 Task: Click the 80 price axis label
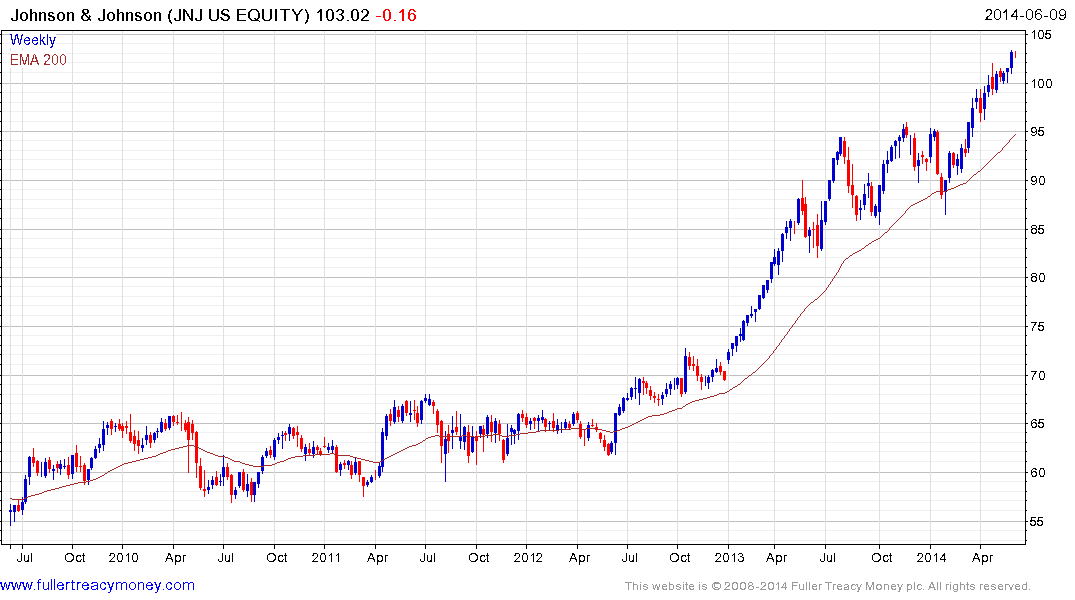1038,278
